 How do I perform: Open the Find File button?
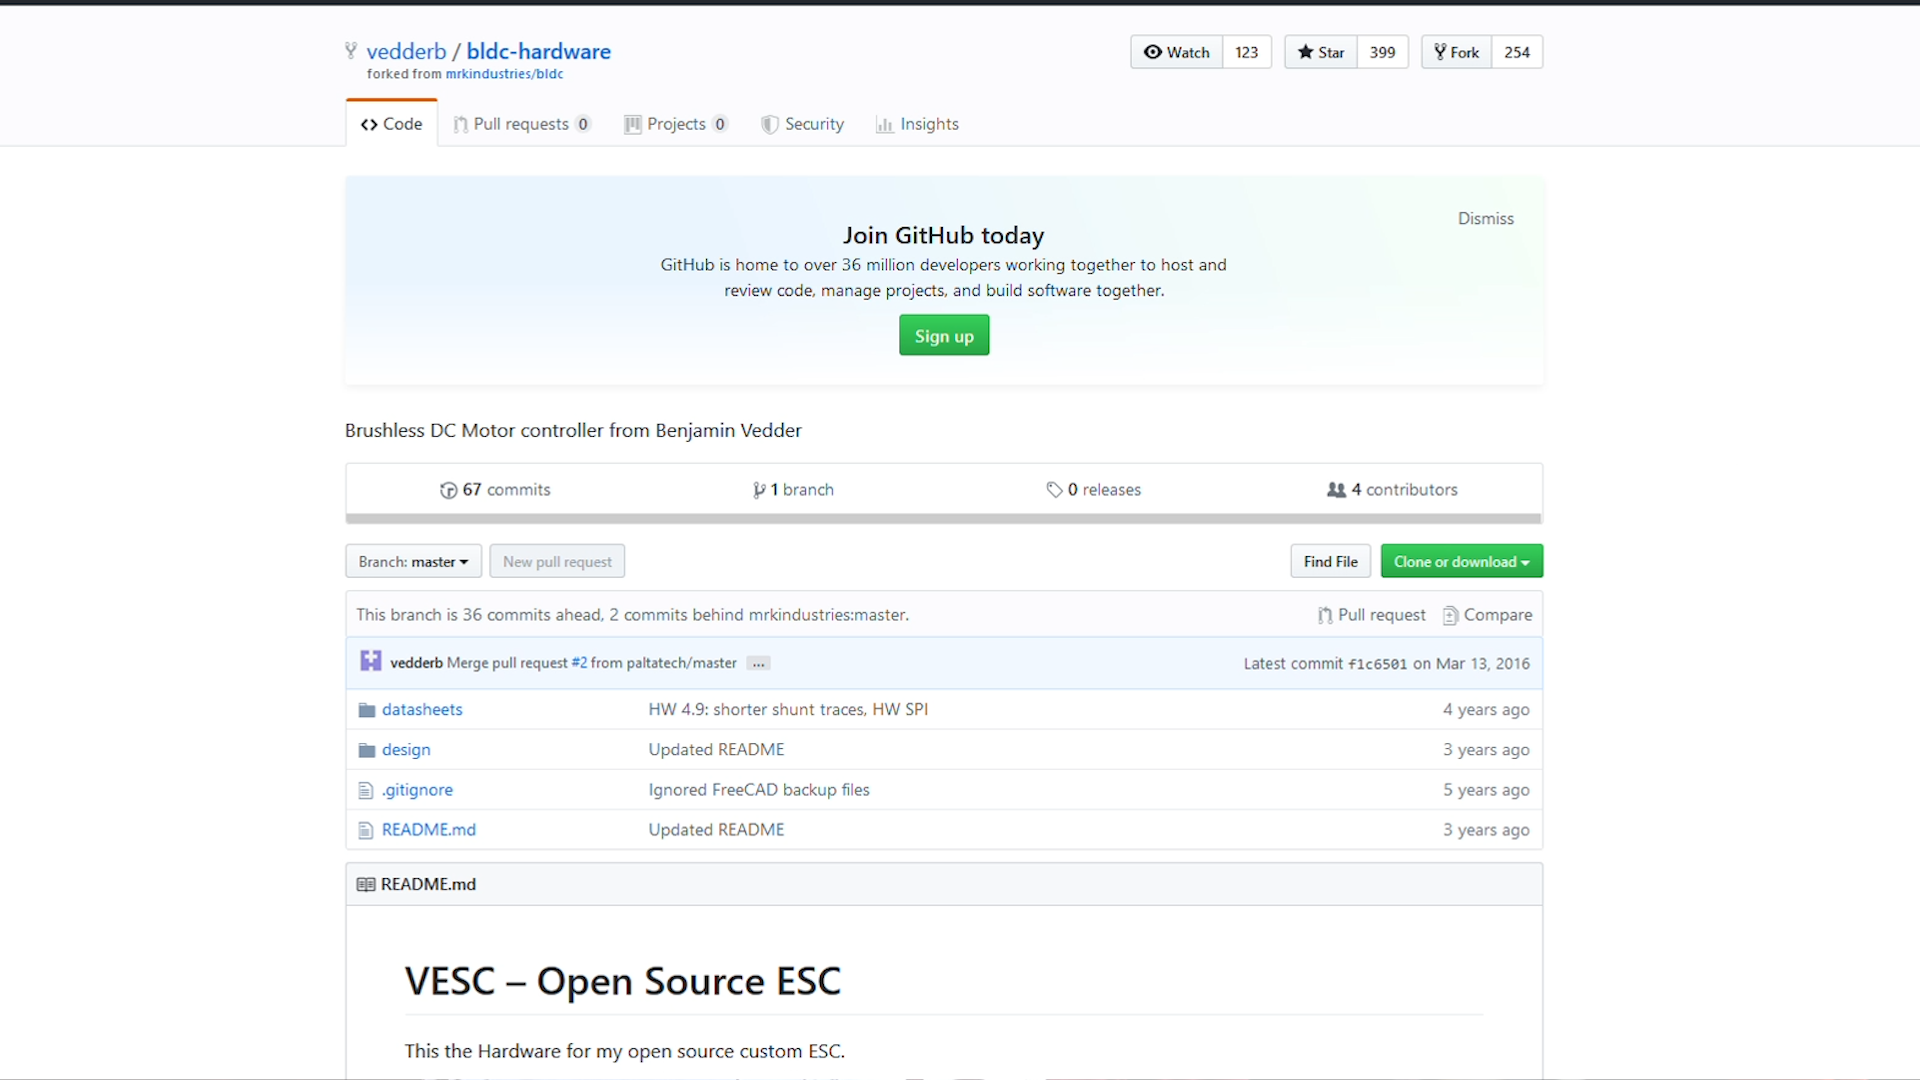(x=1330, y=562)
